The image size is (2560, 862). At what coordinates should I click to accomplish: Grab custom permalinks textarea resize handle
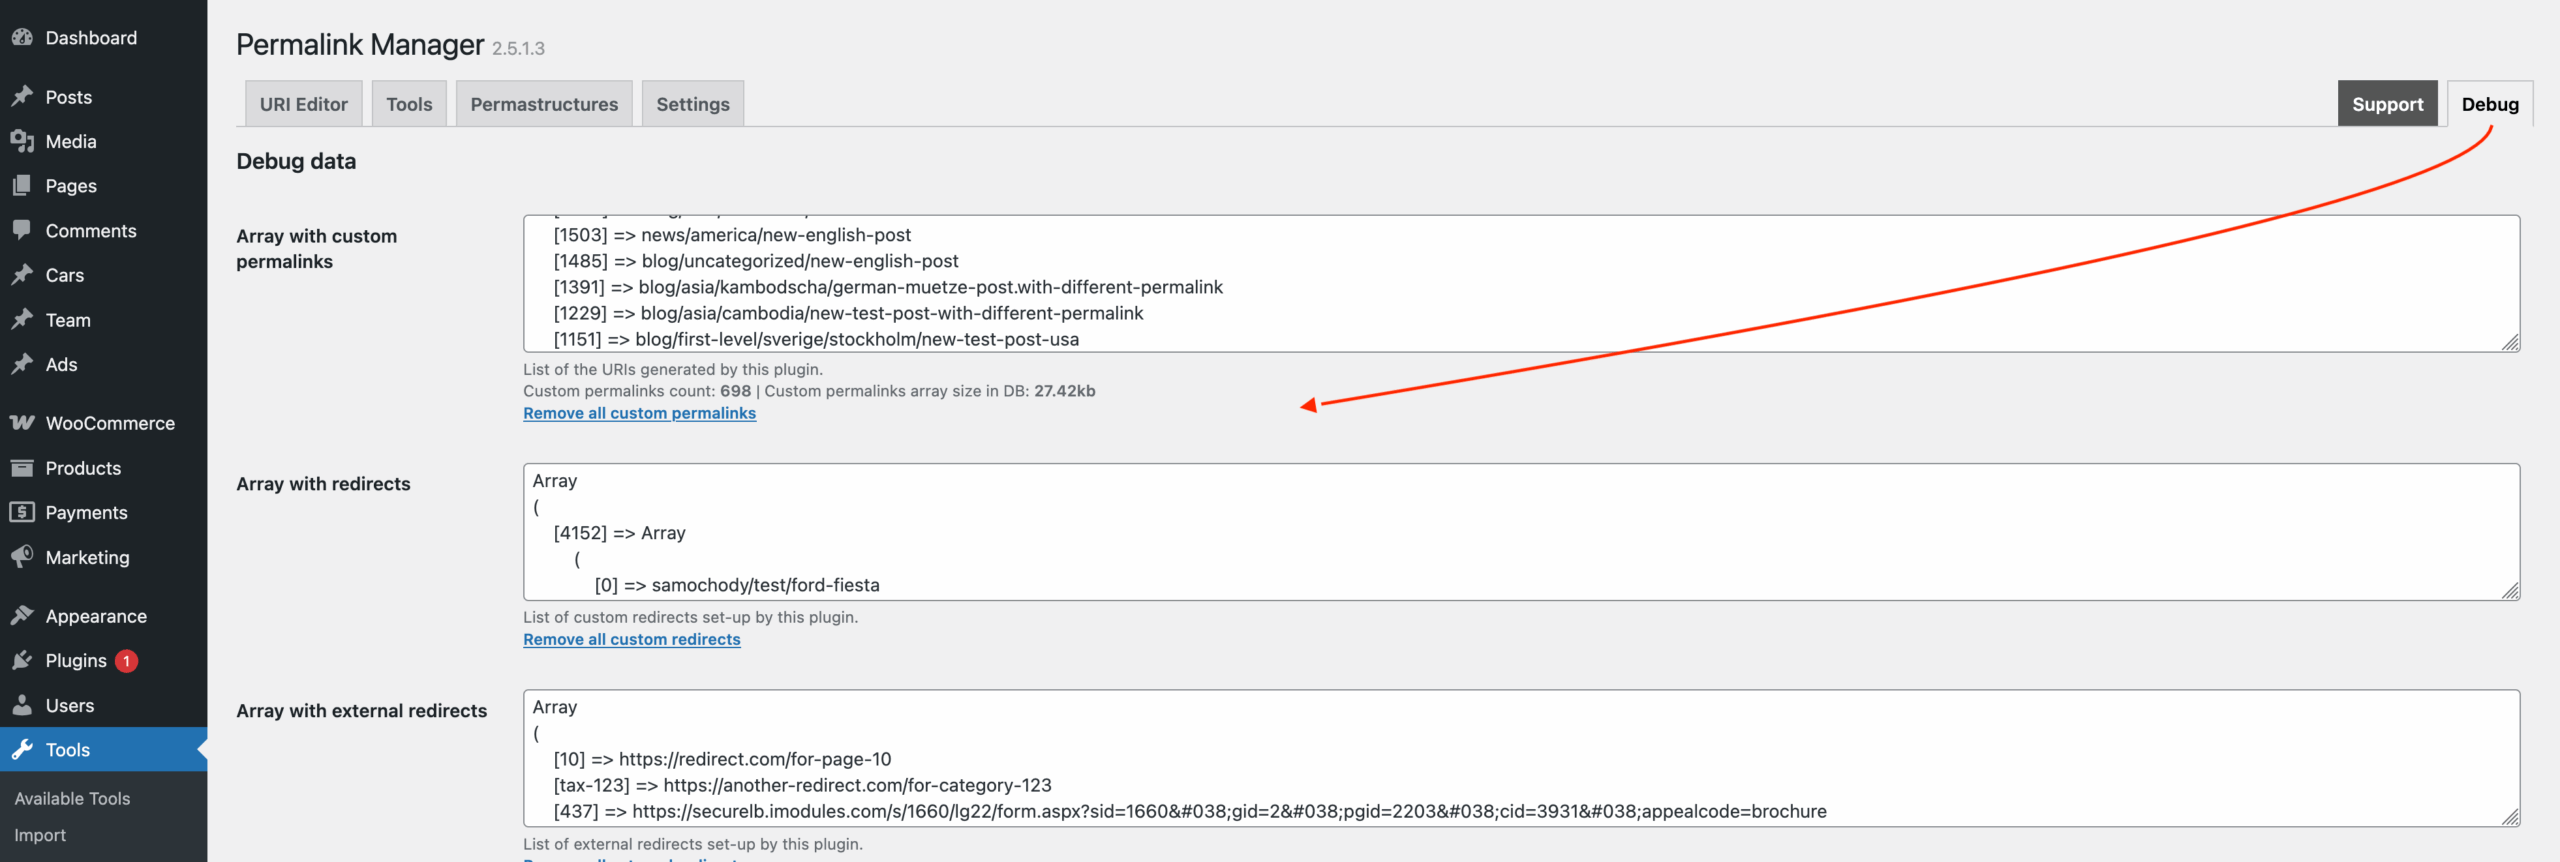tap(2510, 342)
